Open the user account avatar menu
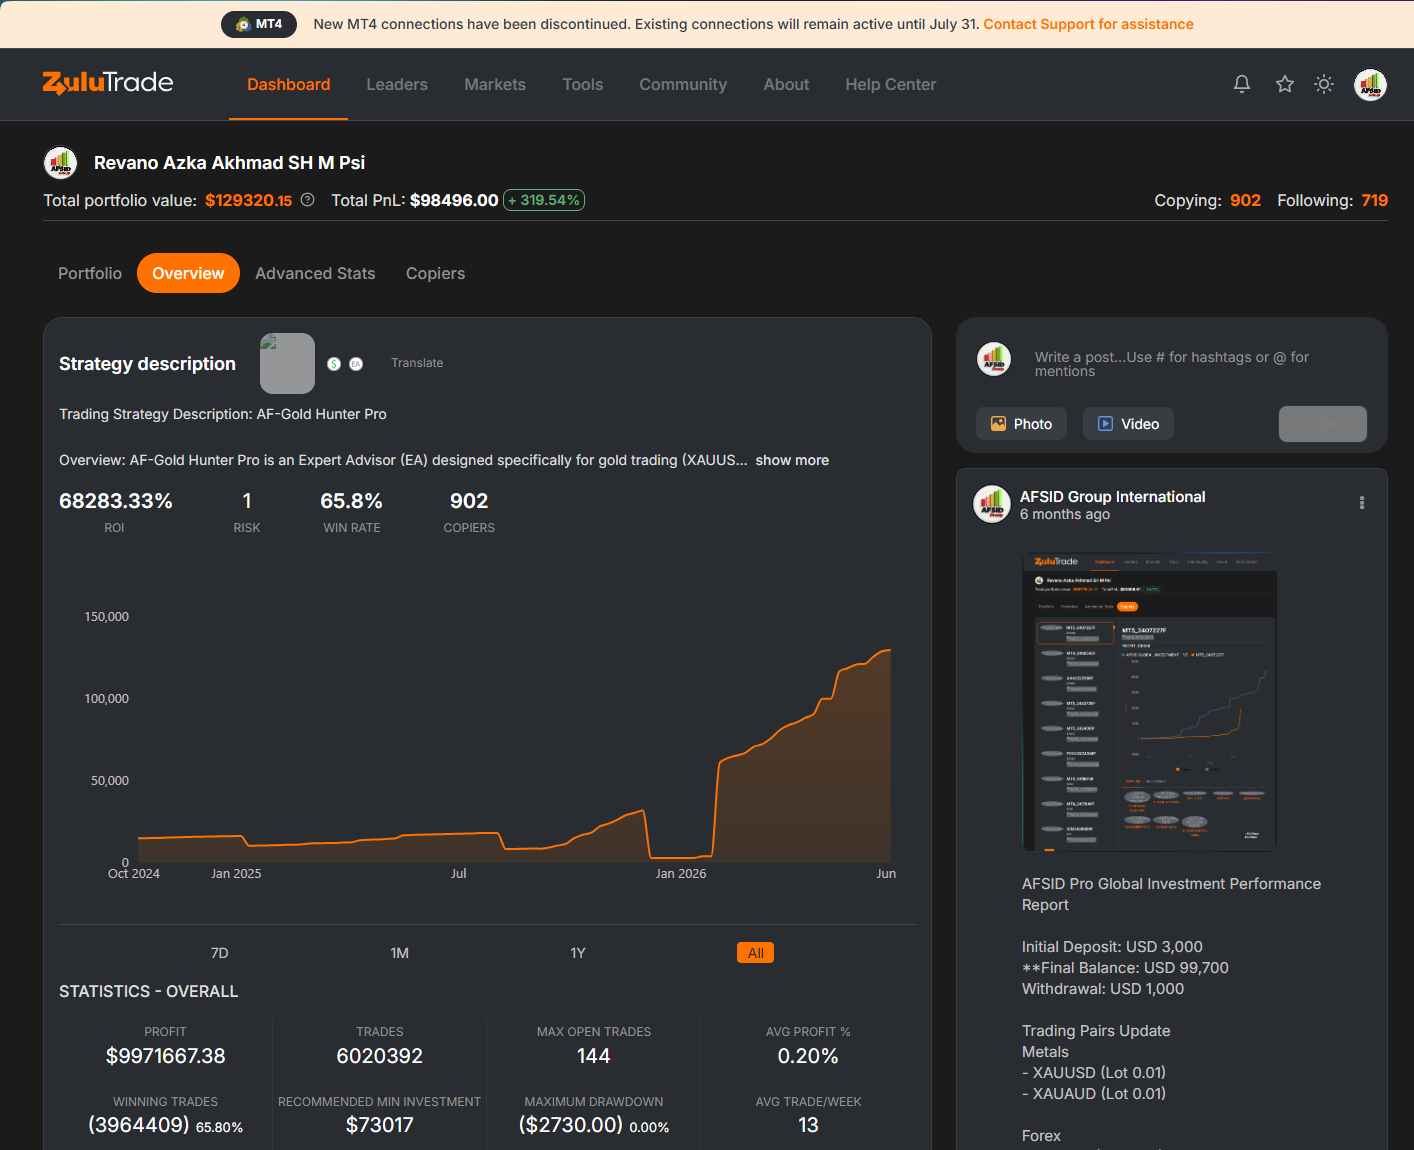The height and width of the screenshot is (1150, 1414). 1370,85
